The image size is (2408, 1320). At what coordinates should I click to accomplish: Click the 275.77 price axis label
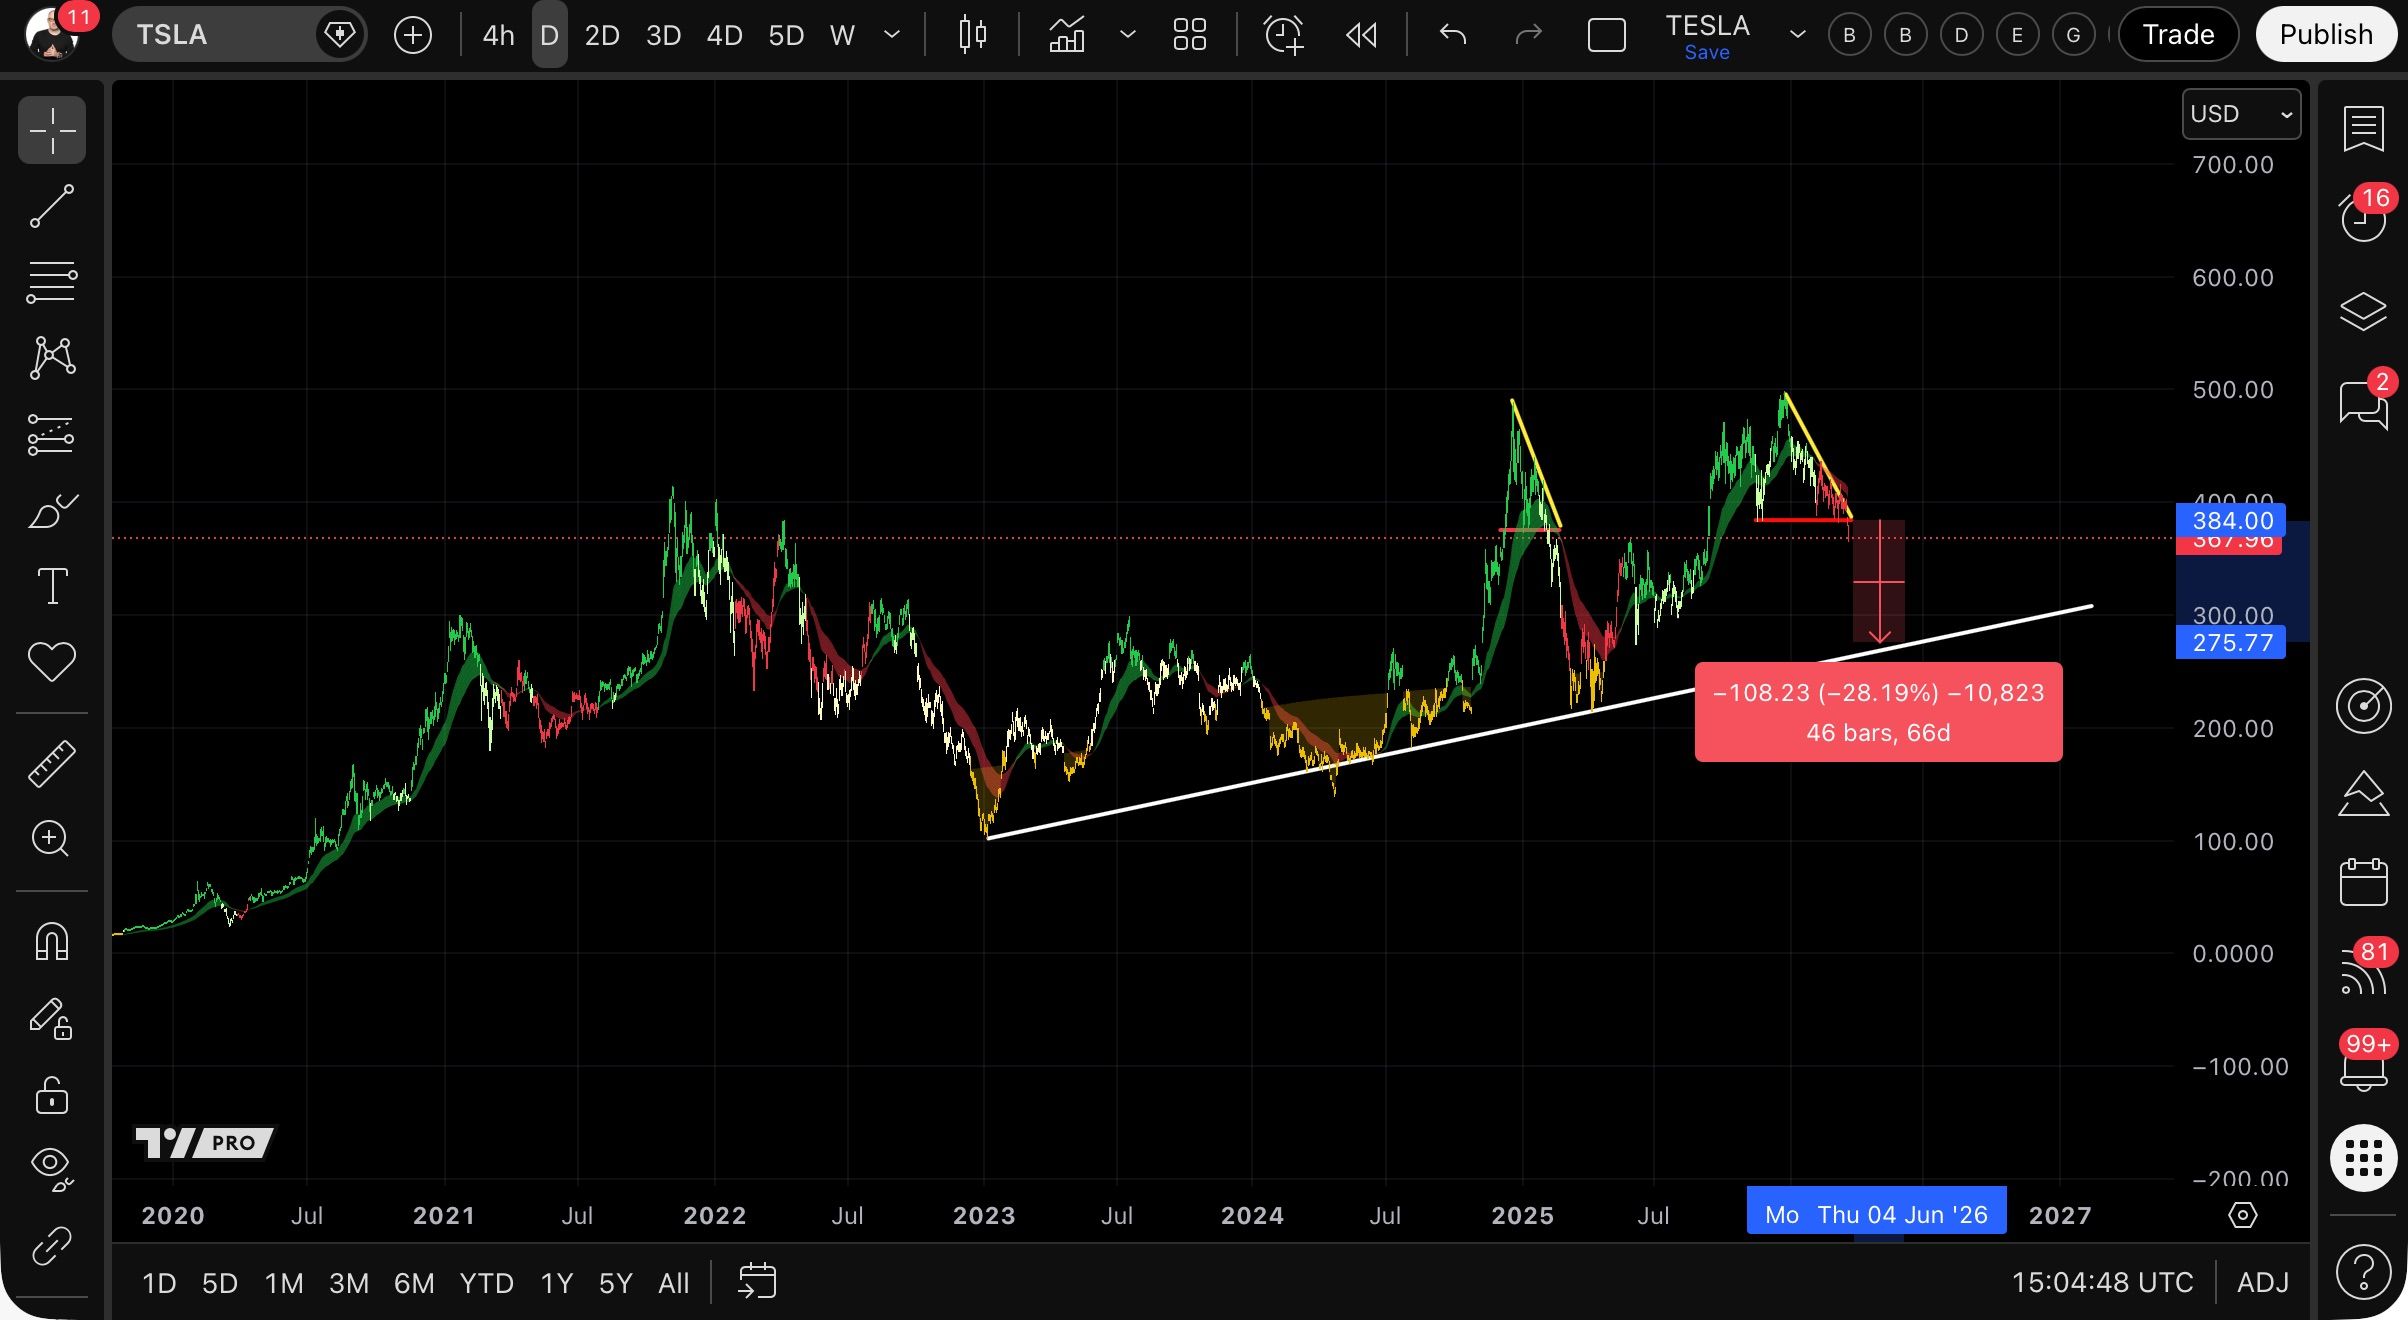tap(2231, 643)
